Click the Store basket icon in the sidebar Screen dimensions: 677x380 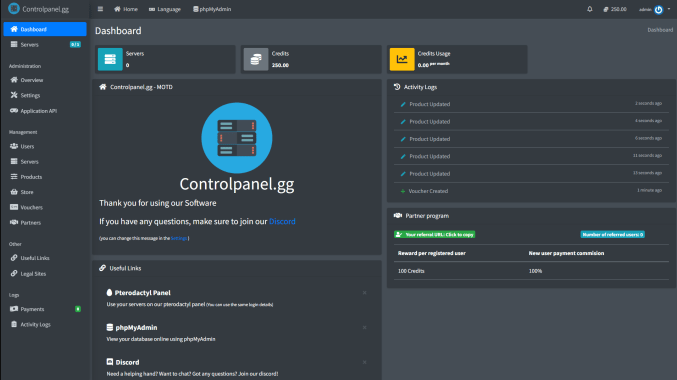point(14,192)
